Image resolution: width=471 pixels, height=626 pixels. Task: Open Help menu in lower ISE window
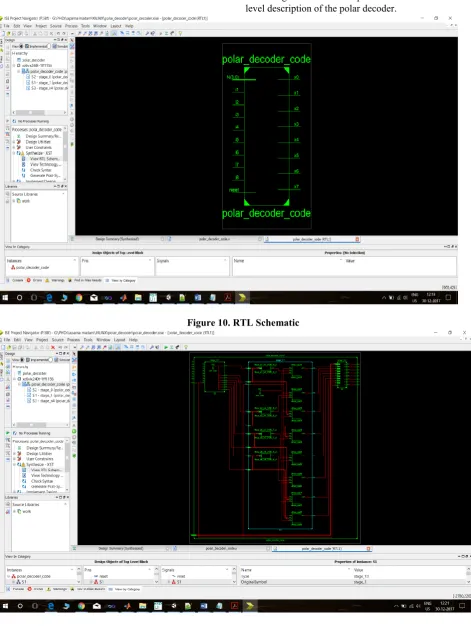click(133, 340)
